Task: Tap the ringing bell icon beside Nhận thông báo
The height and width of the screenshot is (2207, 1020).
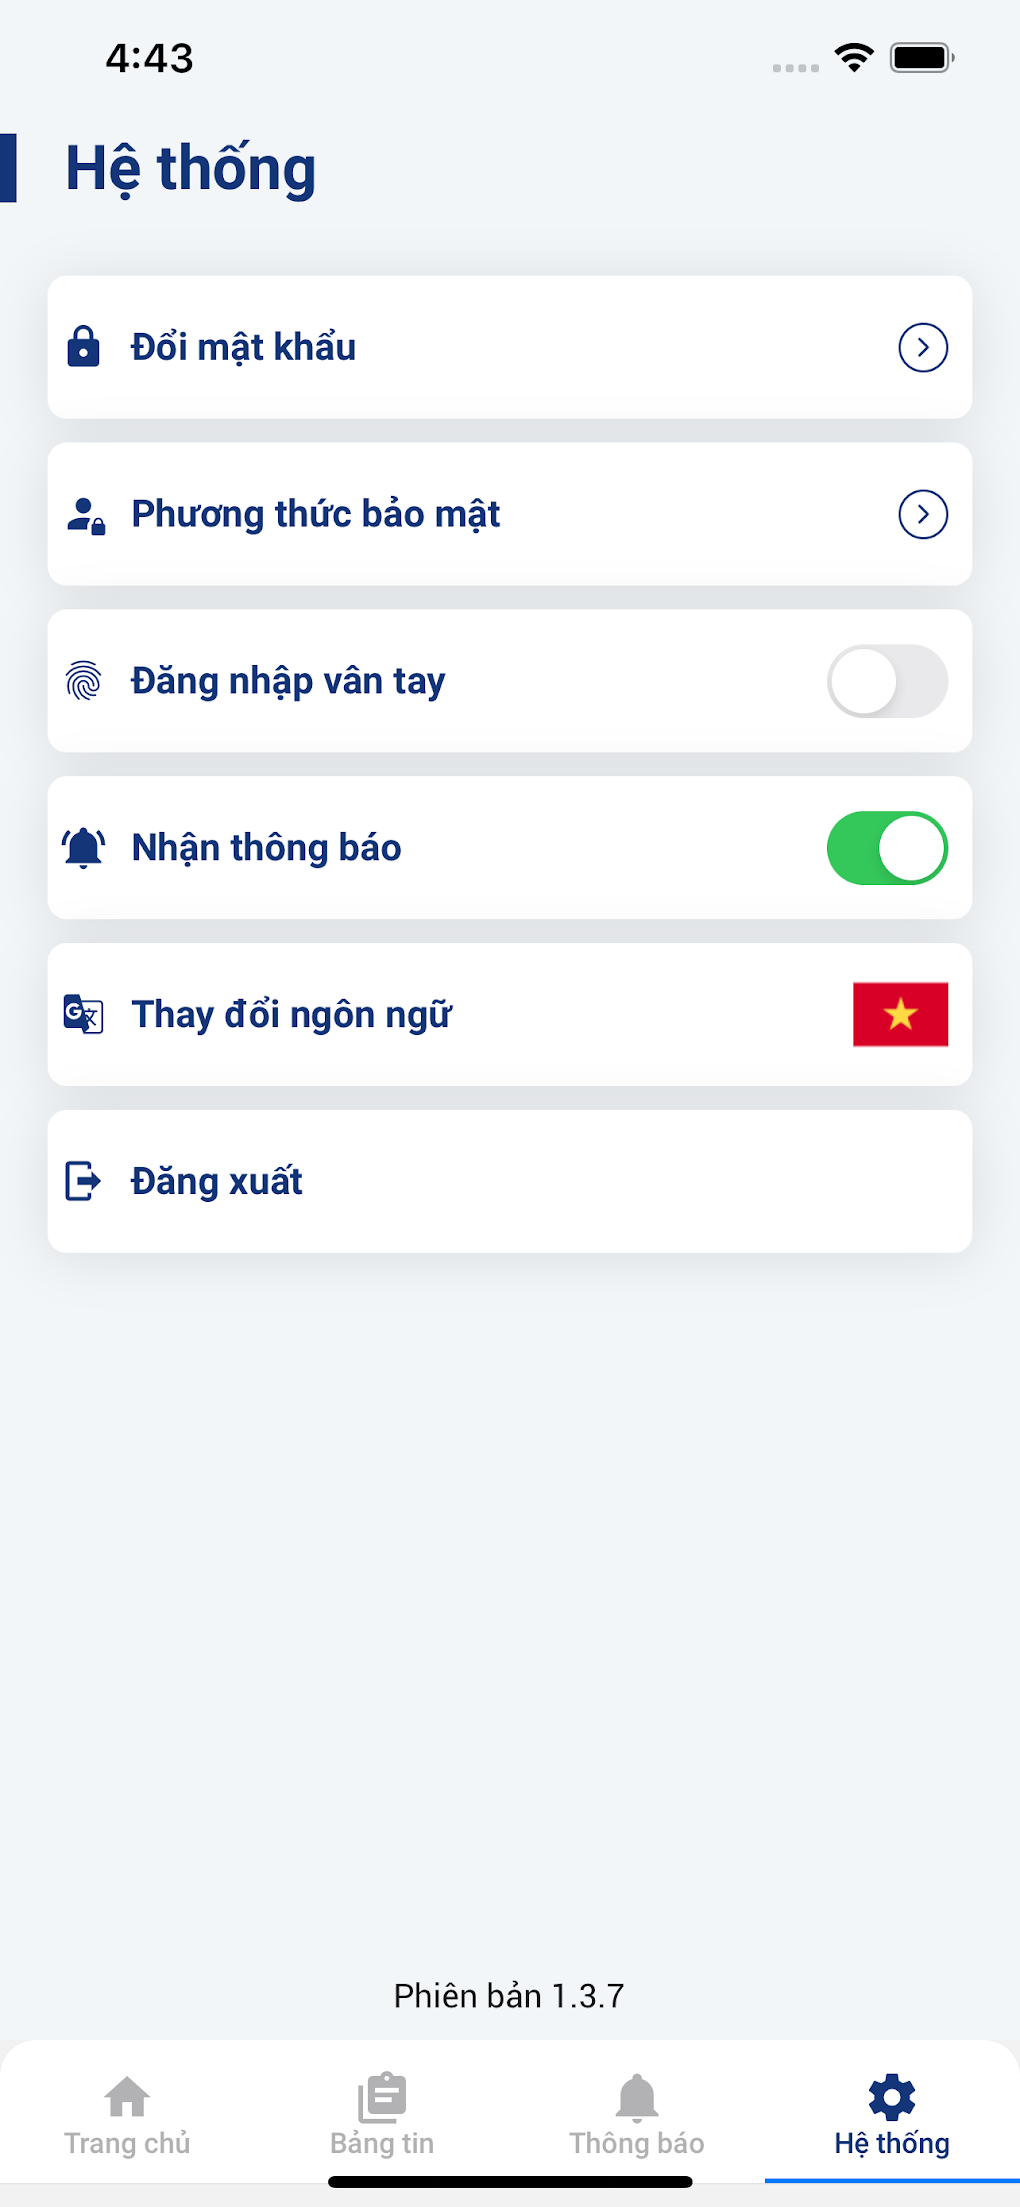Action: click(84, 848)
